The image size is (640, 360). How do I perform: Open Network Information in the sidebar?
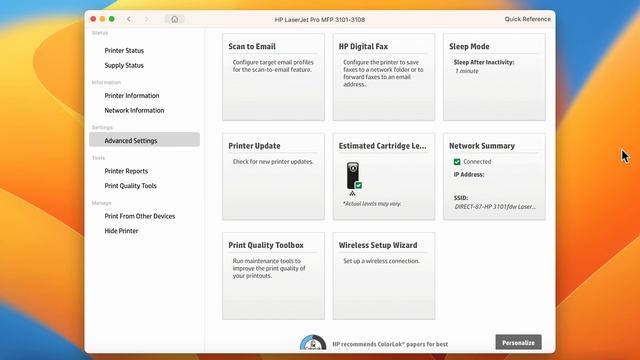click(134, 110)
